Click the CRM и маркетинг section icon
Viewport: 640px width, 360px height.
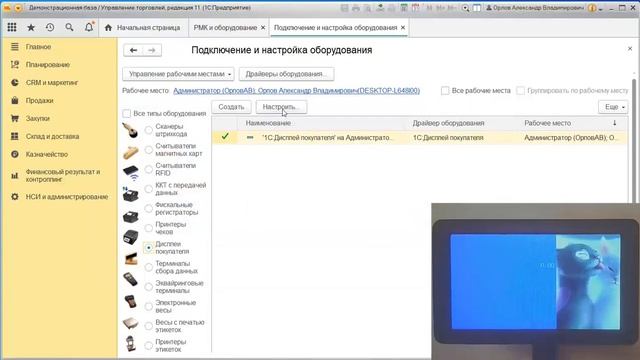coord(15,82)
